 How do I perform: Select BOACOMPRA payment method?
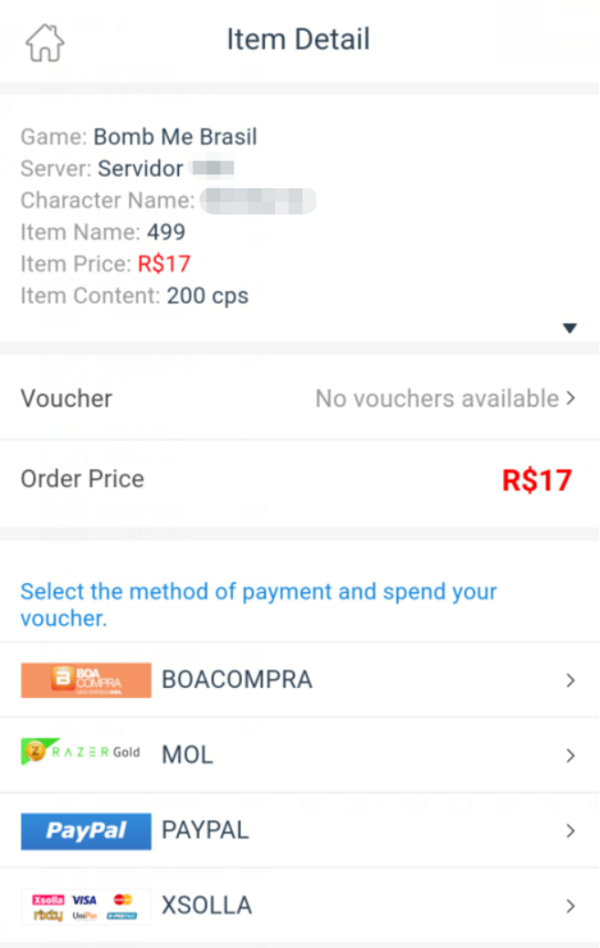point(237,680)
